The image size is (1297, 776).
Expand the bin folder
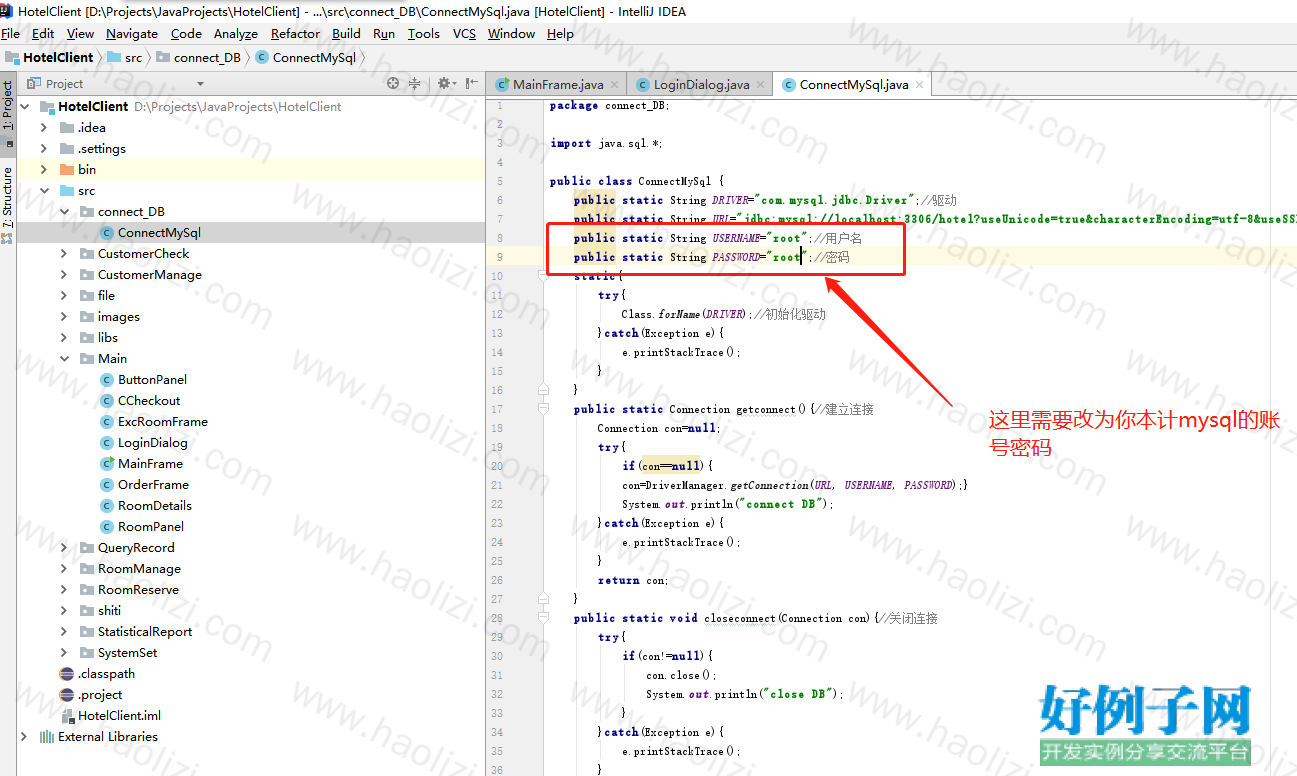point(44,170)
